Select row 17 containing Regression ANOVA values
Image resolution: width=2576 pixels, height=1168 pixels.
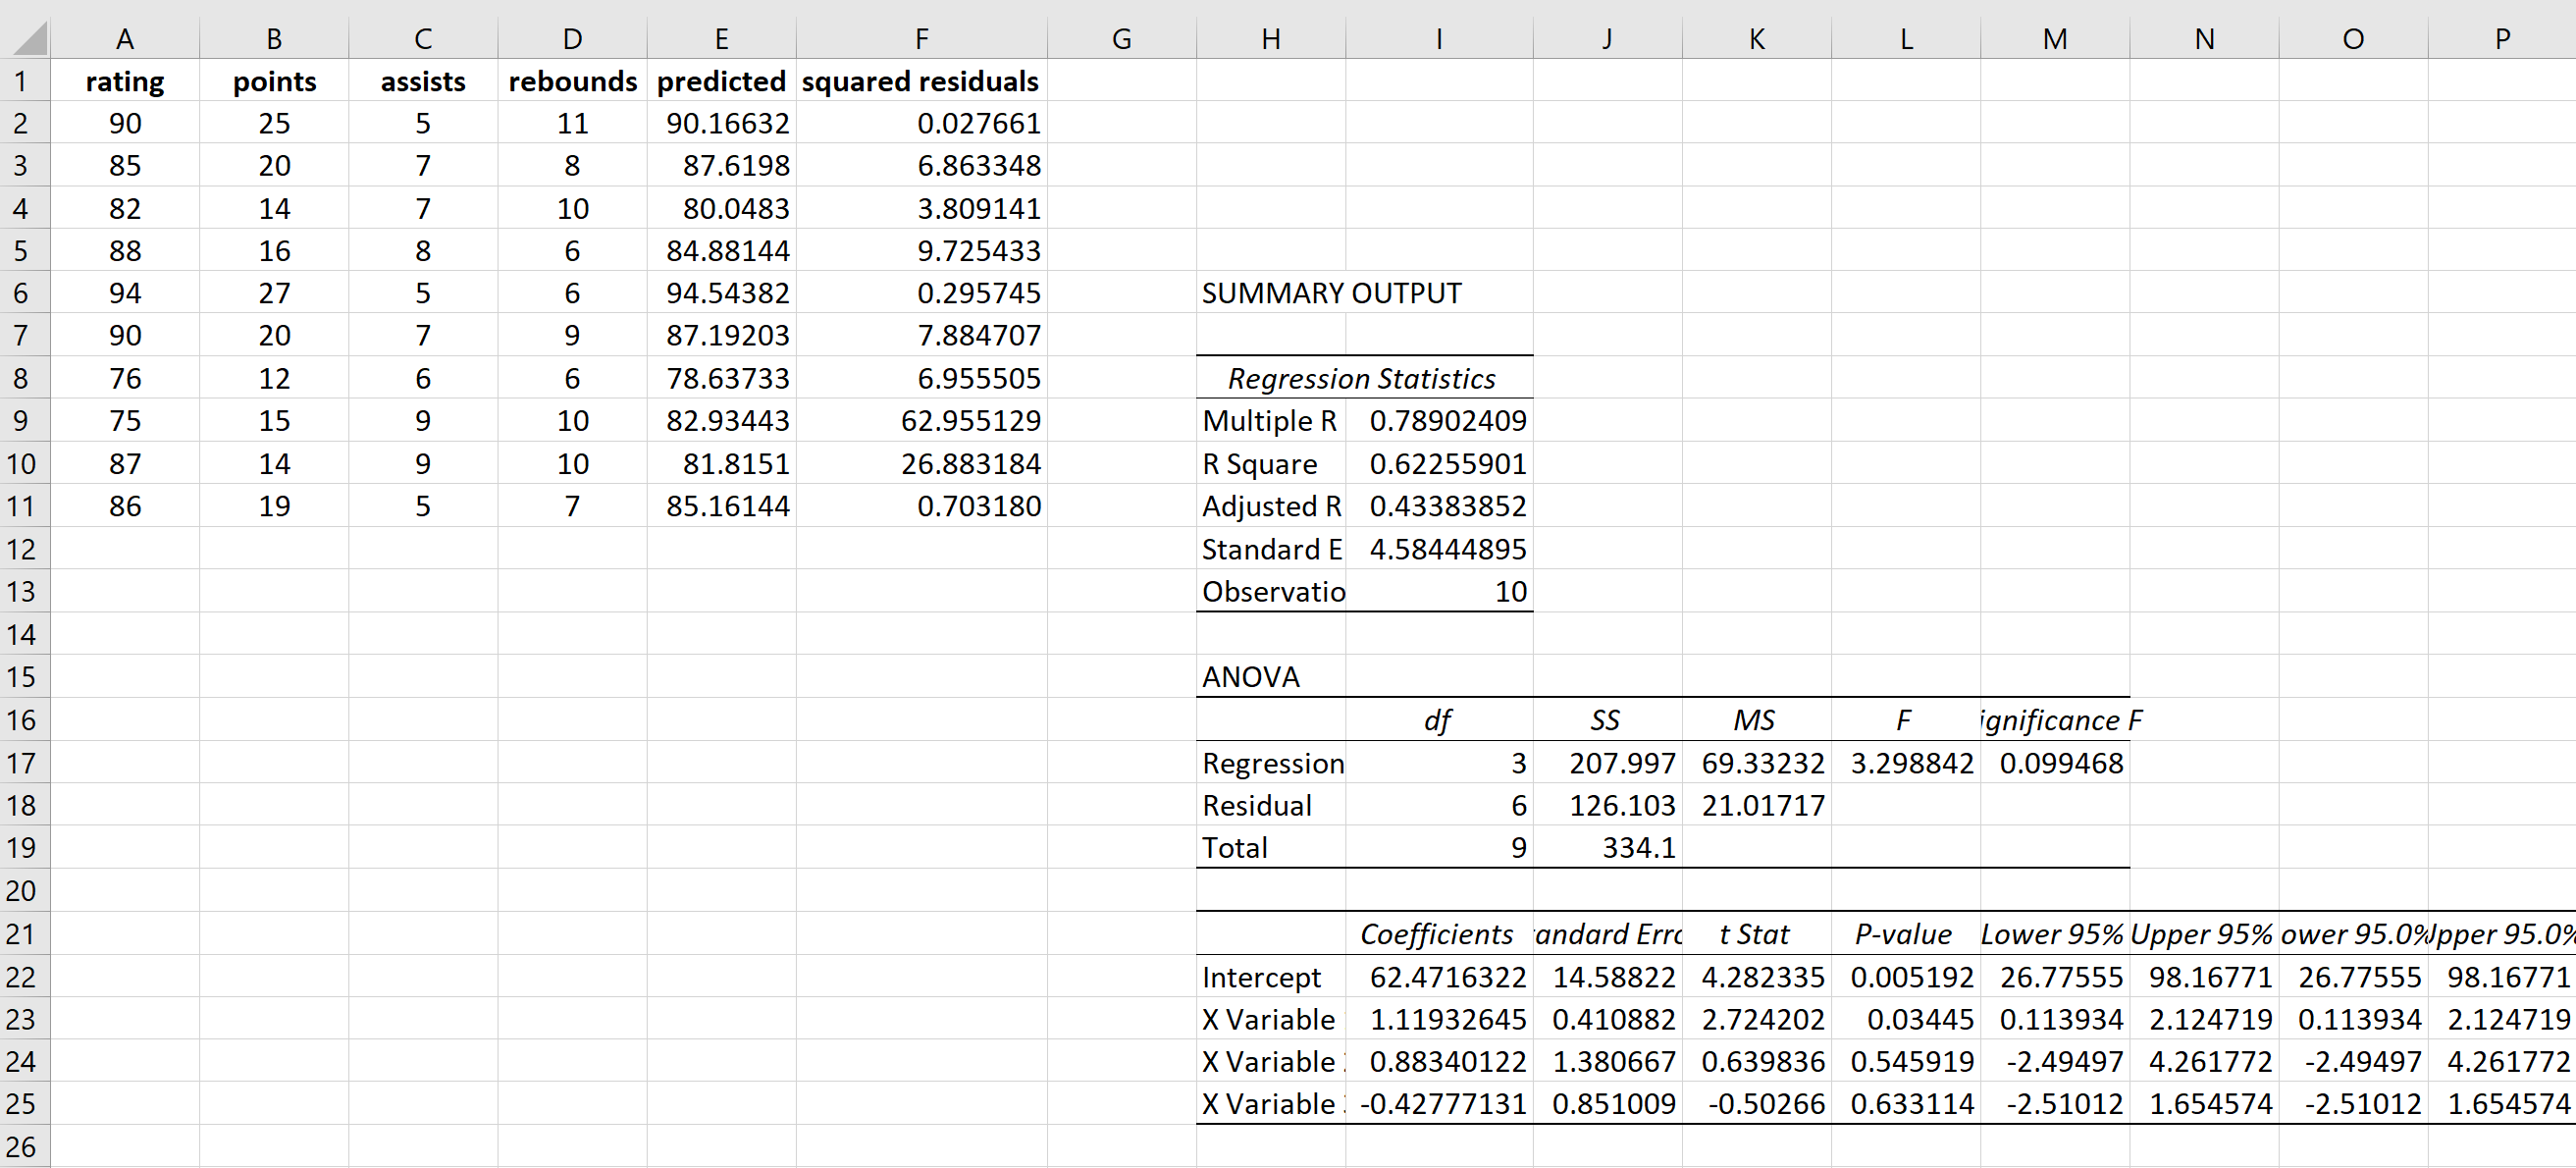tap(25, 763)
